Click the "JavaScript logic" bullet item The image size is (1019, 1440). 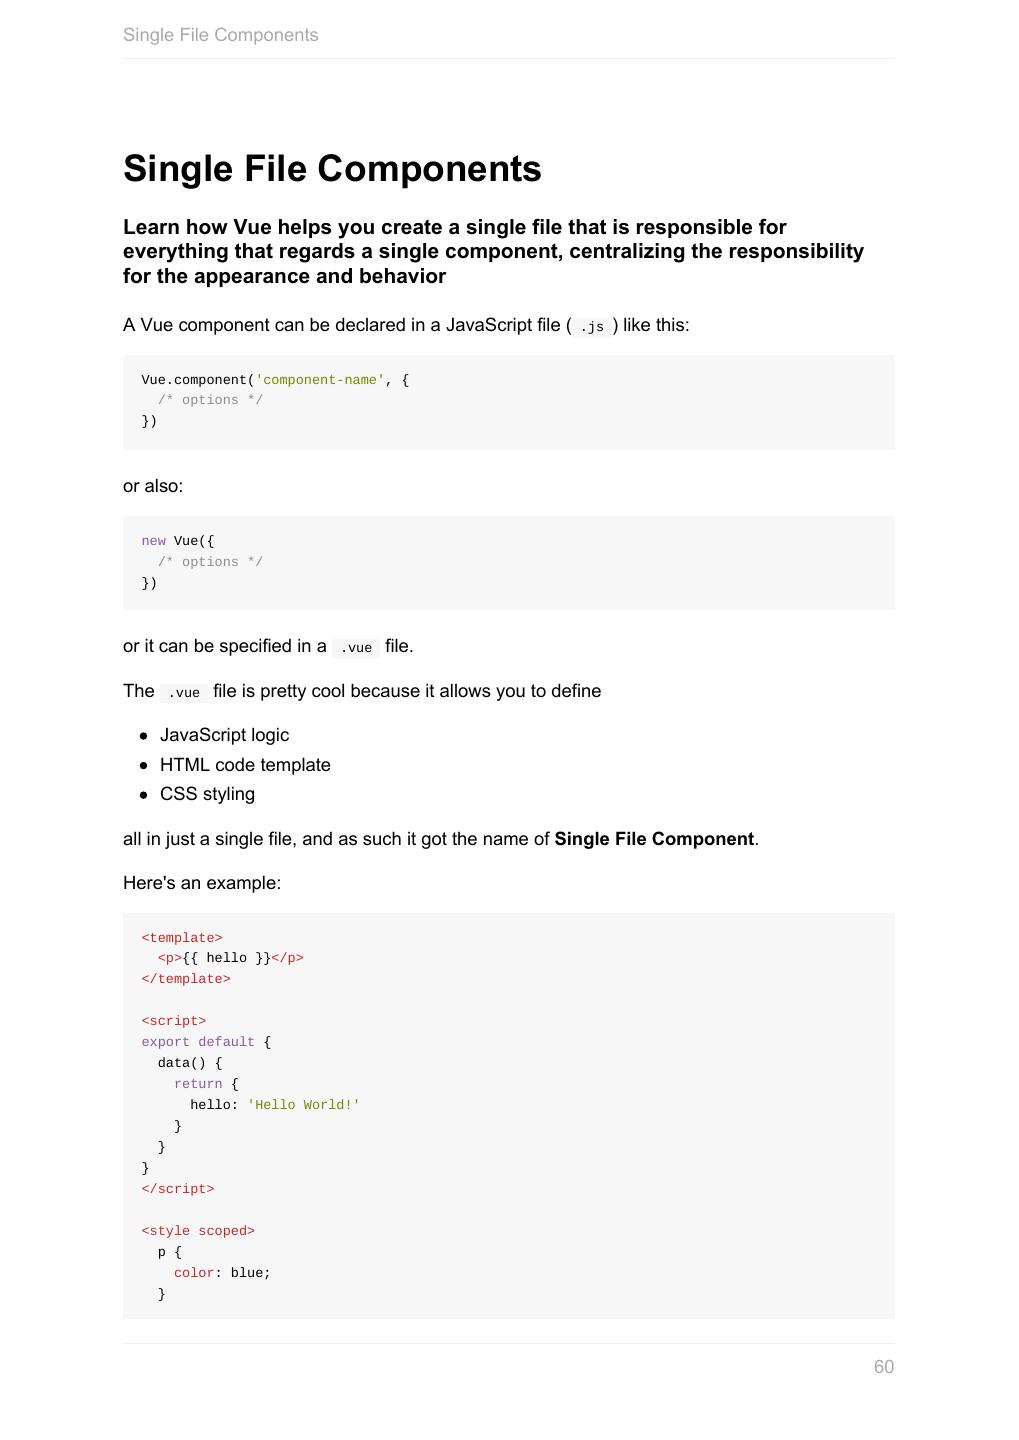pyautogui.click(x=224, y=735)
